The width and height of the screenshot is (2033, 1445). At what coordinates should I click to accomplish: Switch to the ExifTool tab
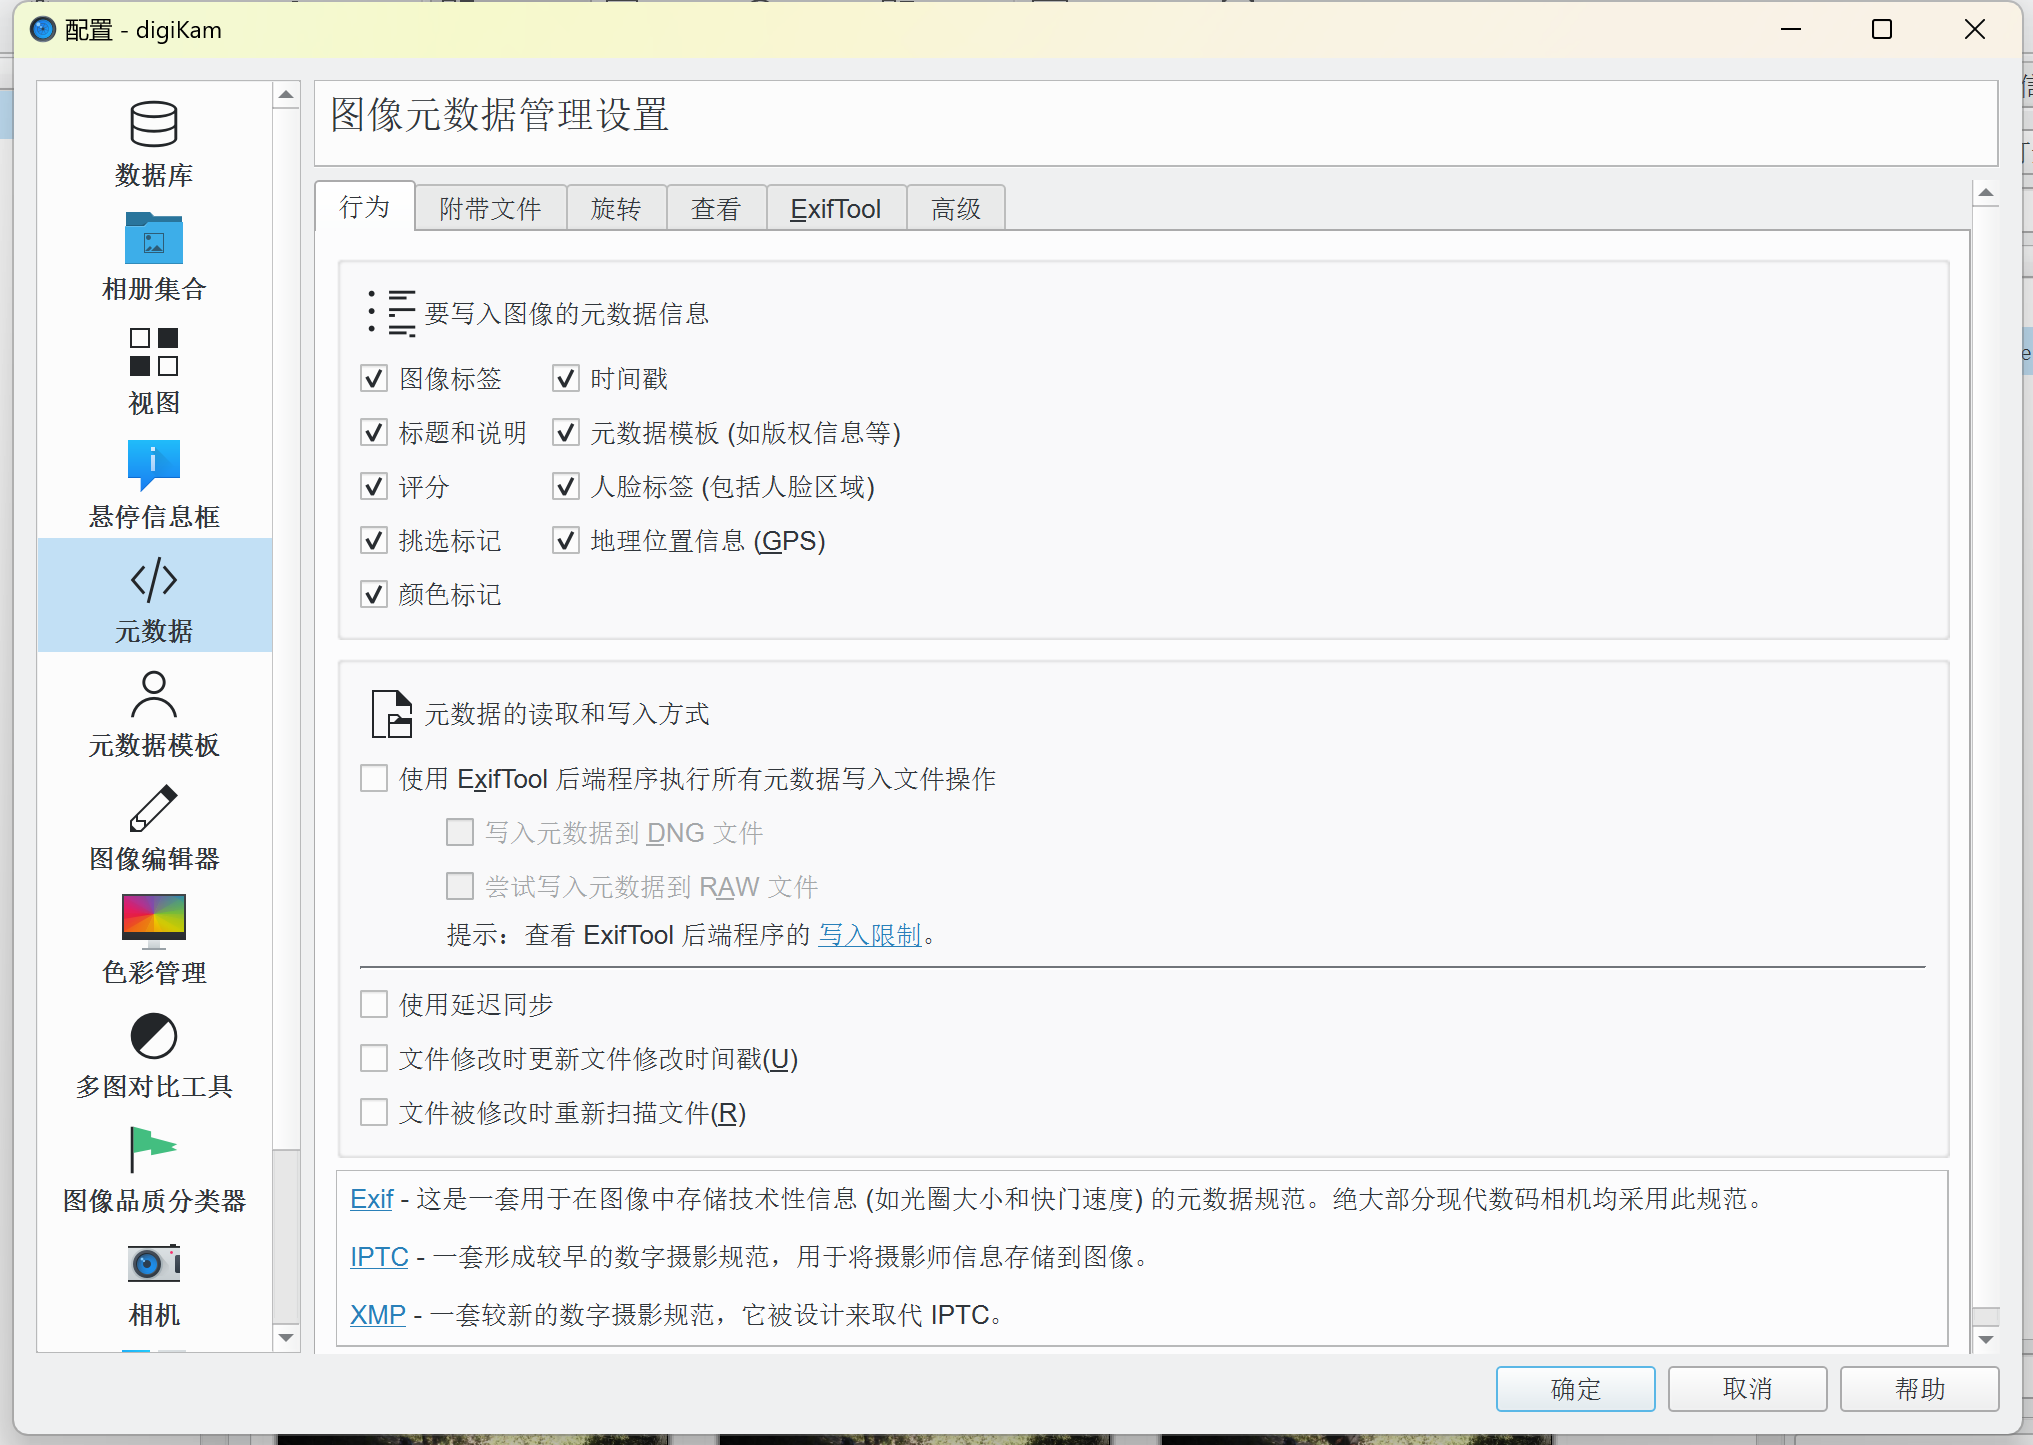tap(835, 209)
